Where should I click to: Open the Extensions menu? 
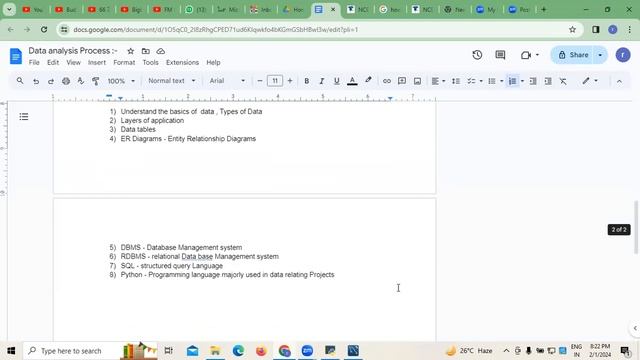pyautogui.click(x=182, y=62)
